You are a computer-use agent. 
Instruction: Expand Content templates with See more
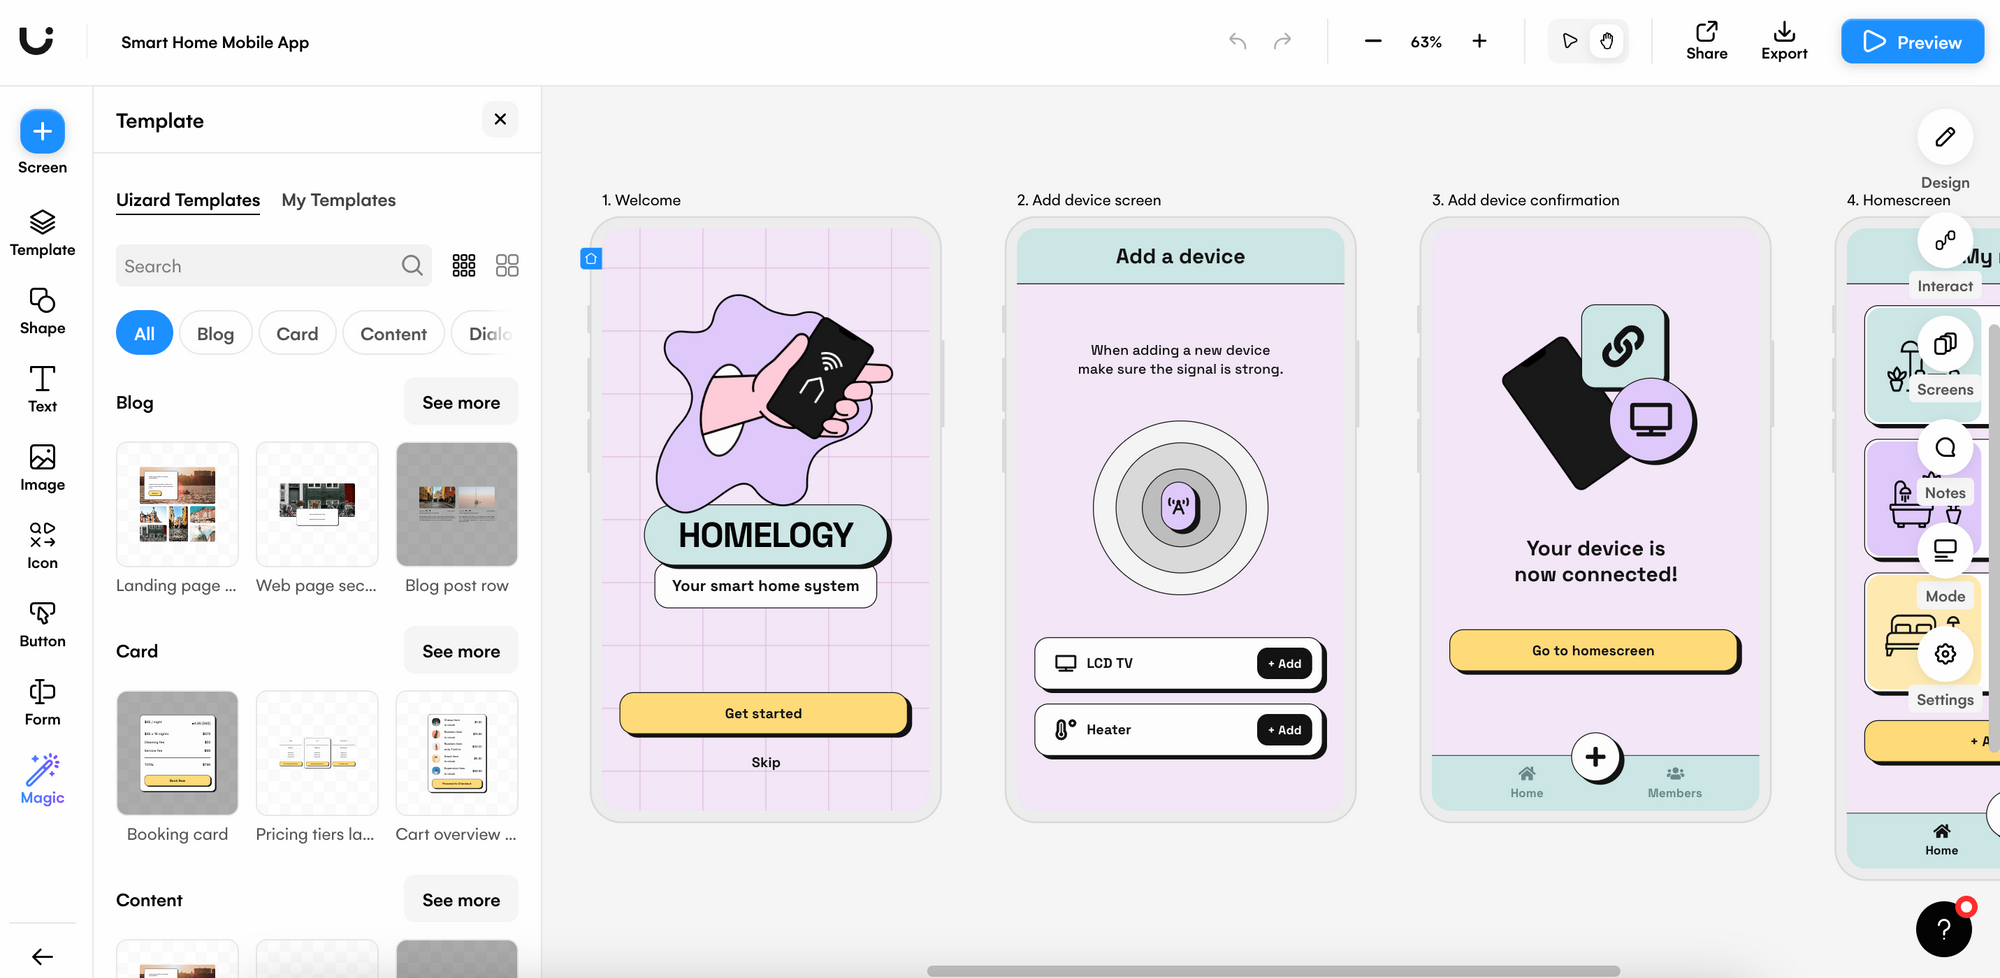click(461, 900)
